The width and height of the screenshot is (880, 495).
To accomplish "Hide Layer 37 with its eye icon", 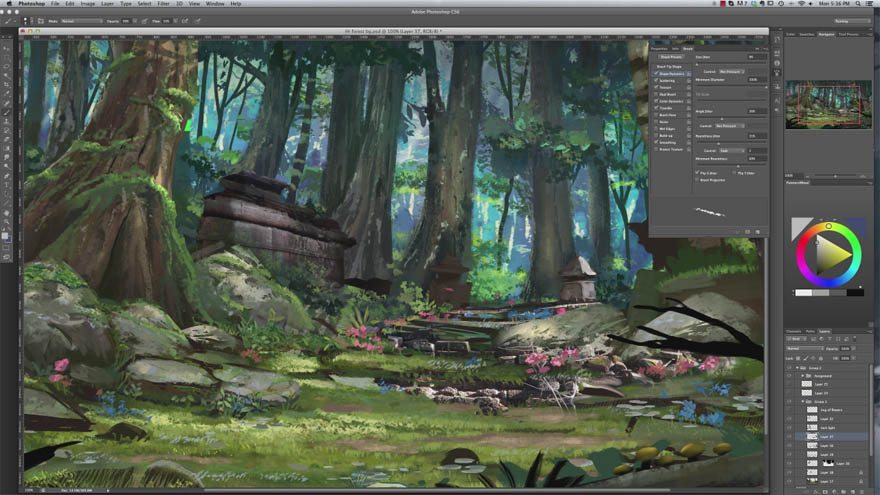I will 789,437.
